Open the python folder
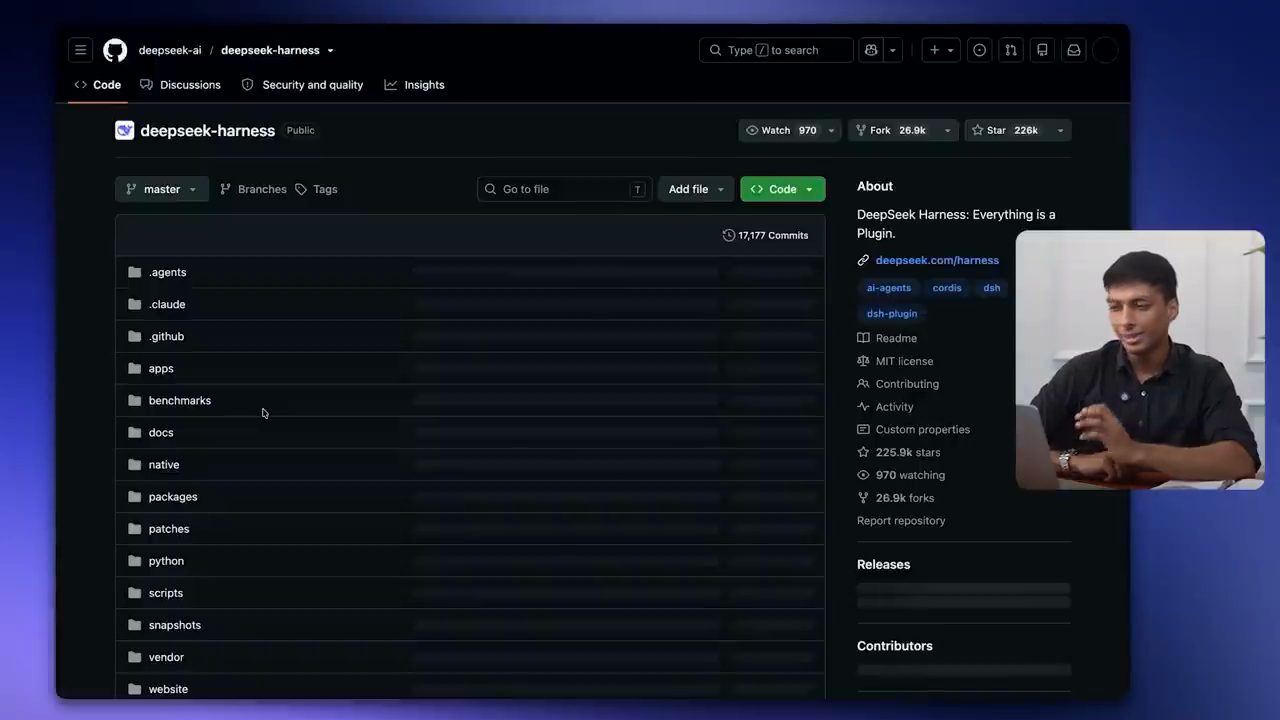This screenshot has width=1280, height=720. (x=166, y=561)
